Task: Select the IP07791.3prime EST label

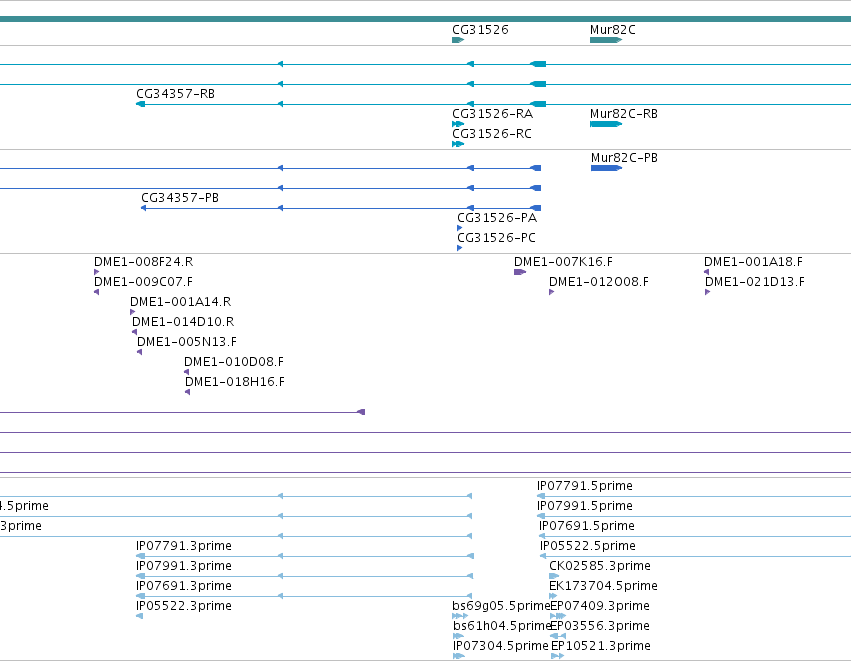Action: [x=184, y=546]
